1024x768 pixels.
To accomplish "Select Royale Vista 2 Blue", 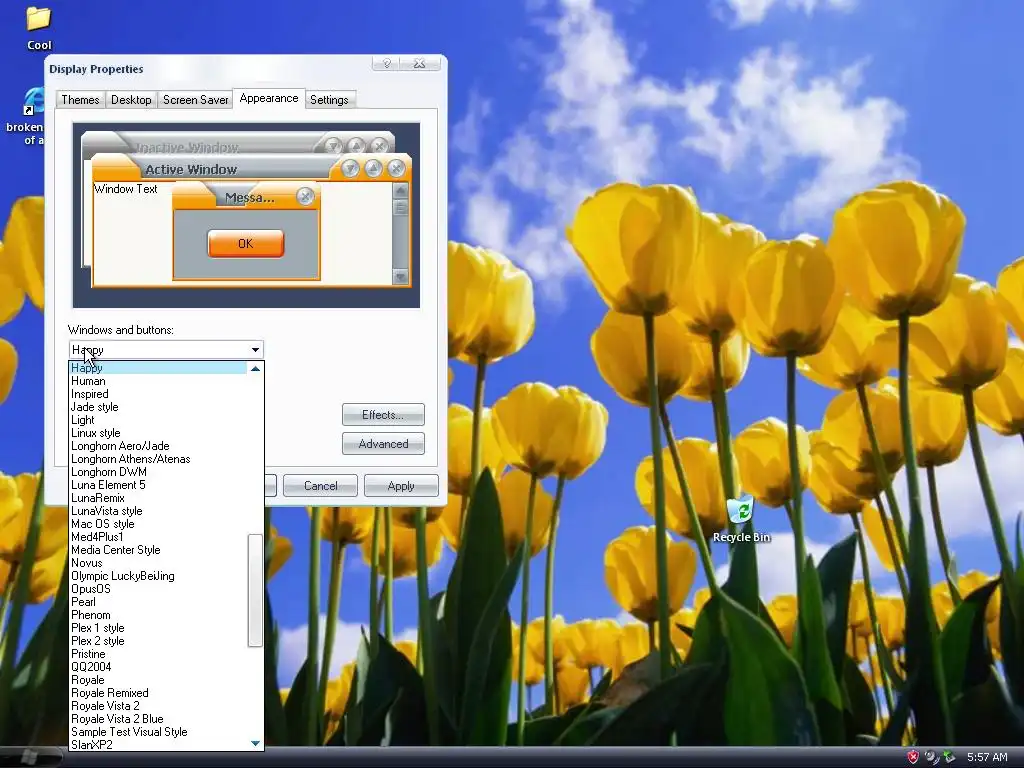I will pos(158,719).
